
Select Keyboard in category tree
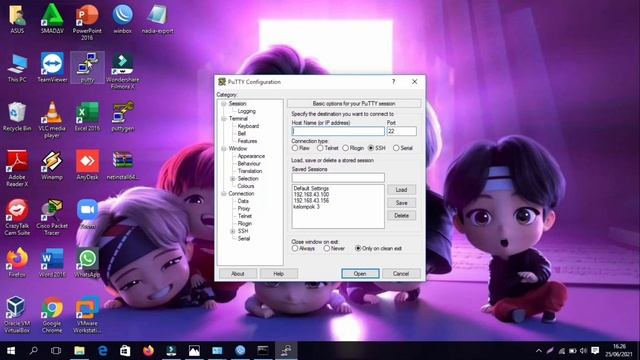coord(248,126)
